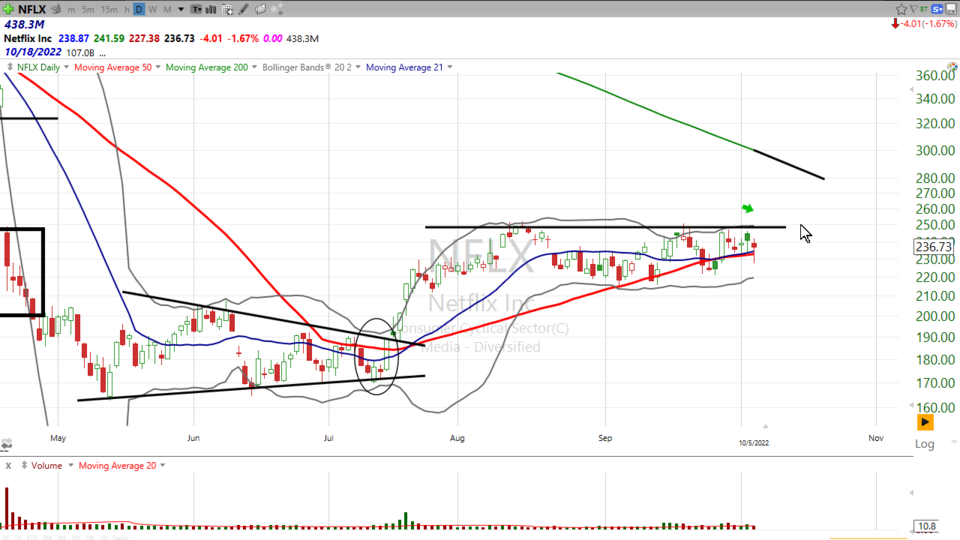
Task: Click the add indicator grid-plus icon
Action: click(x=227, y=9)
